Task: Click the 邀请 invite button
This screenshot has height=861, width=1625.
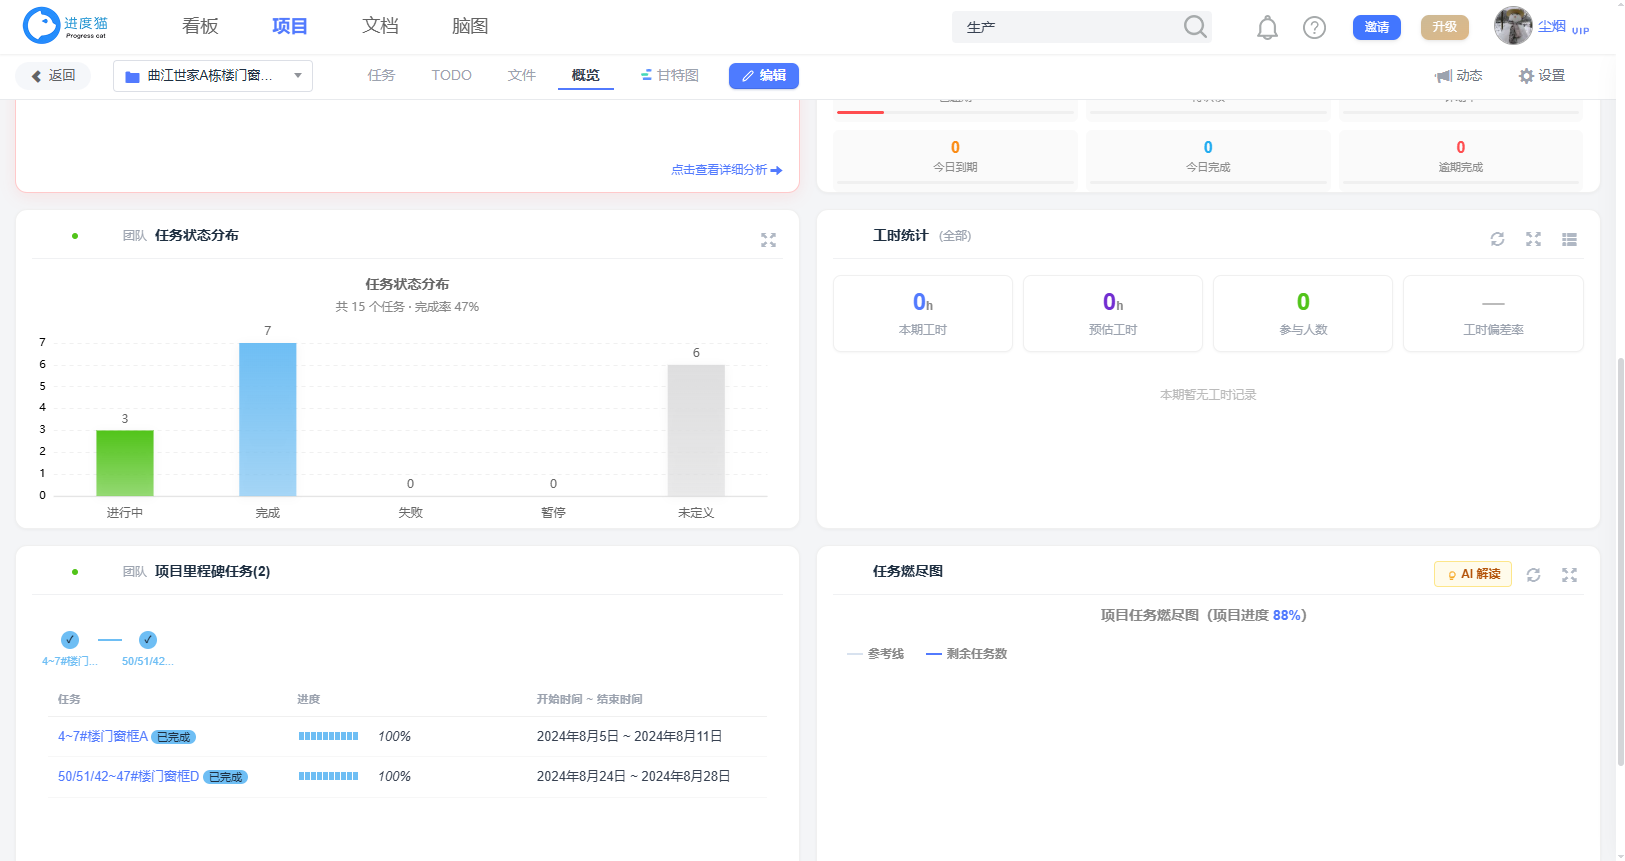Action: 1377,27
